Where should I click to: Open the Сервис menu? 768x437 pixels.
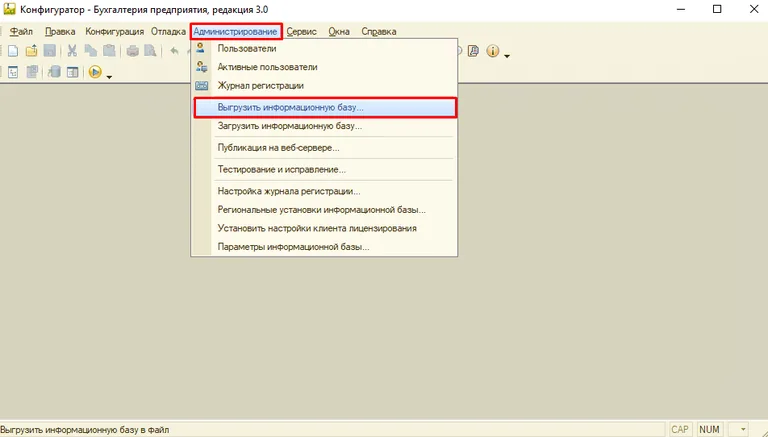[x=301, y=32]
